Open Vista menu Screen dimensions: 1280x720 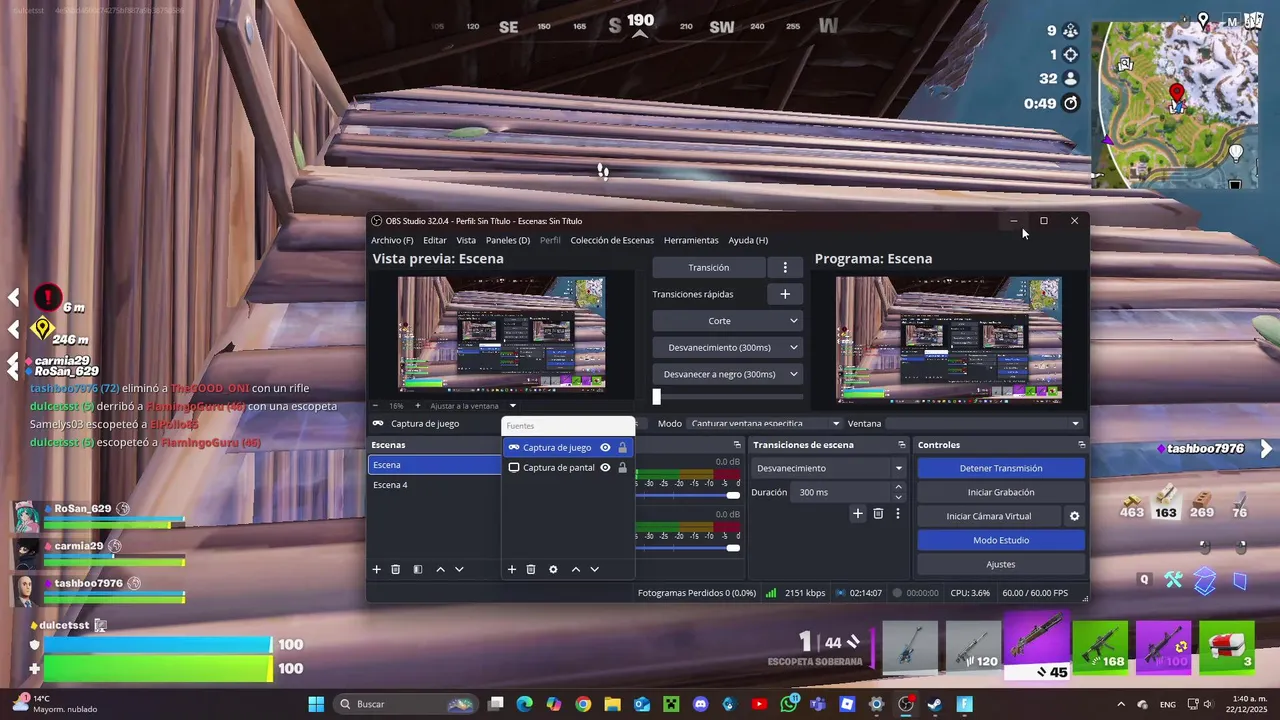coord(466,240)
